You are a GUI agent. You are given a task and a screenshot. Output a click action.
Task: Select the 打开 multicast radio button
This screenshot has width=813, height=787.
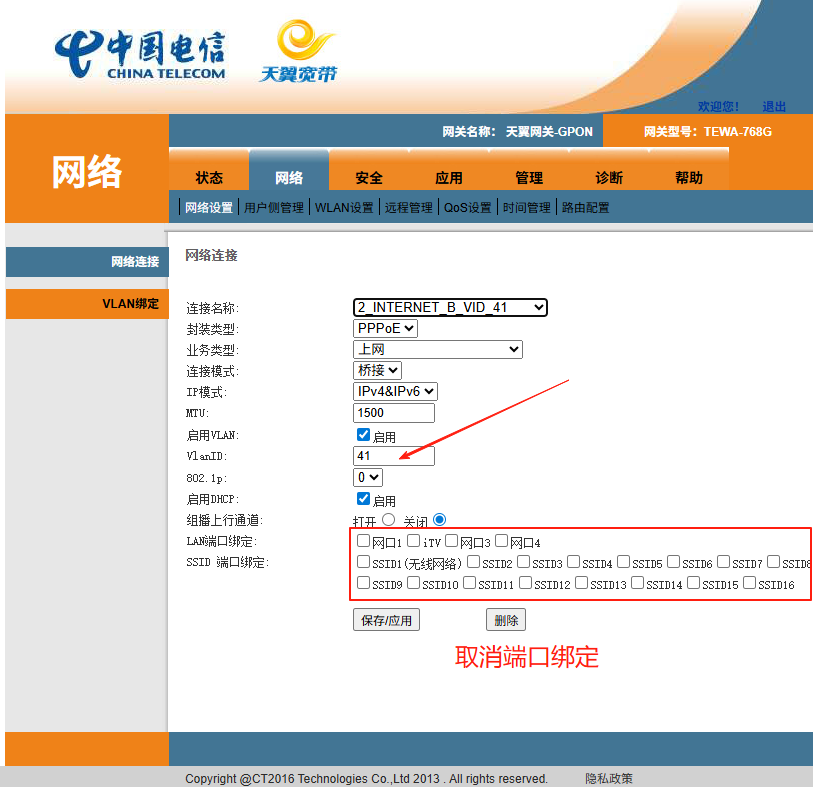click(389, 519)
